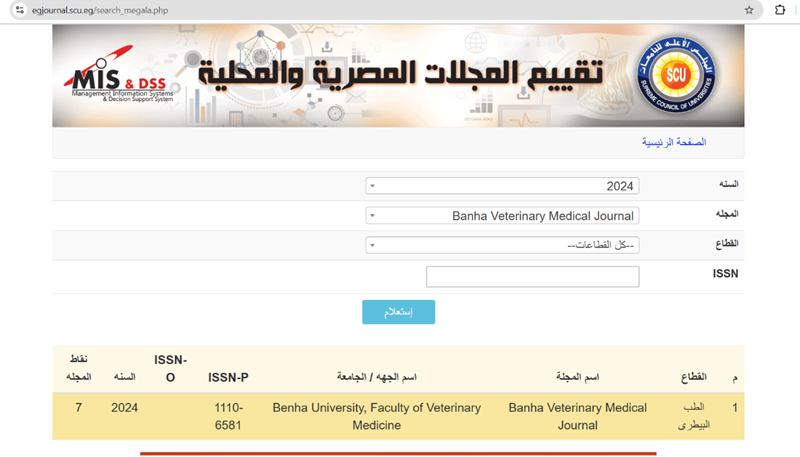The image size is (800, 457).
Task: Open the browser extensions puzzle icon
Action: click(x=780, y=10)
